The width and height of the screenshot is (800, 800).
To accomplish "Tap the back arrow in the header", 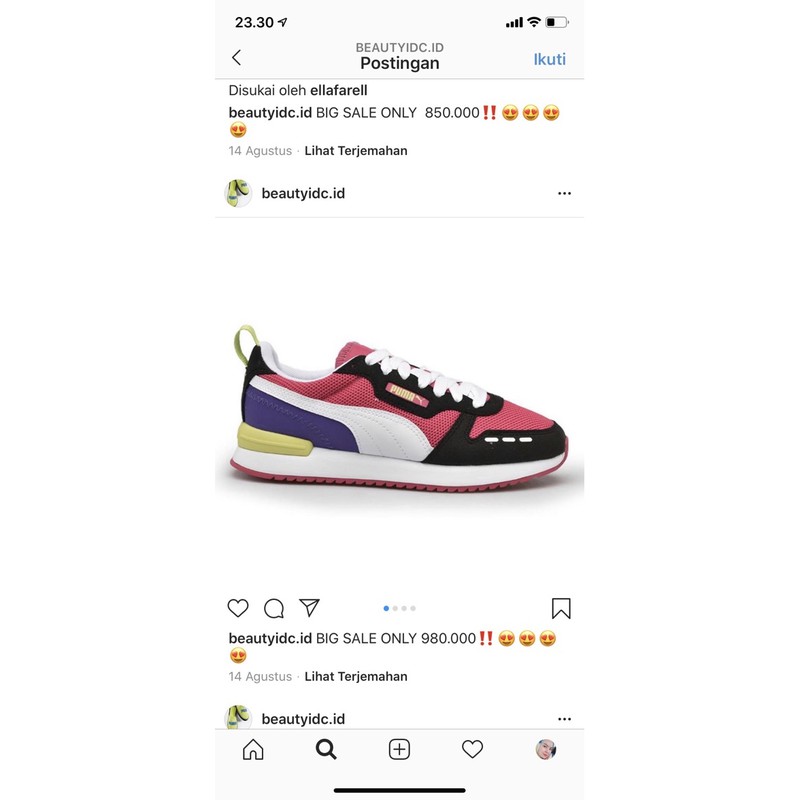I will 236,58.
